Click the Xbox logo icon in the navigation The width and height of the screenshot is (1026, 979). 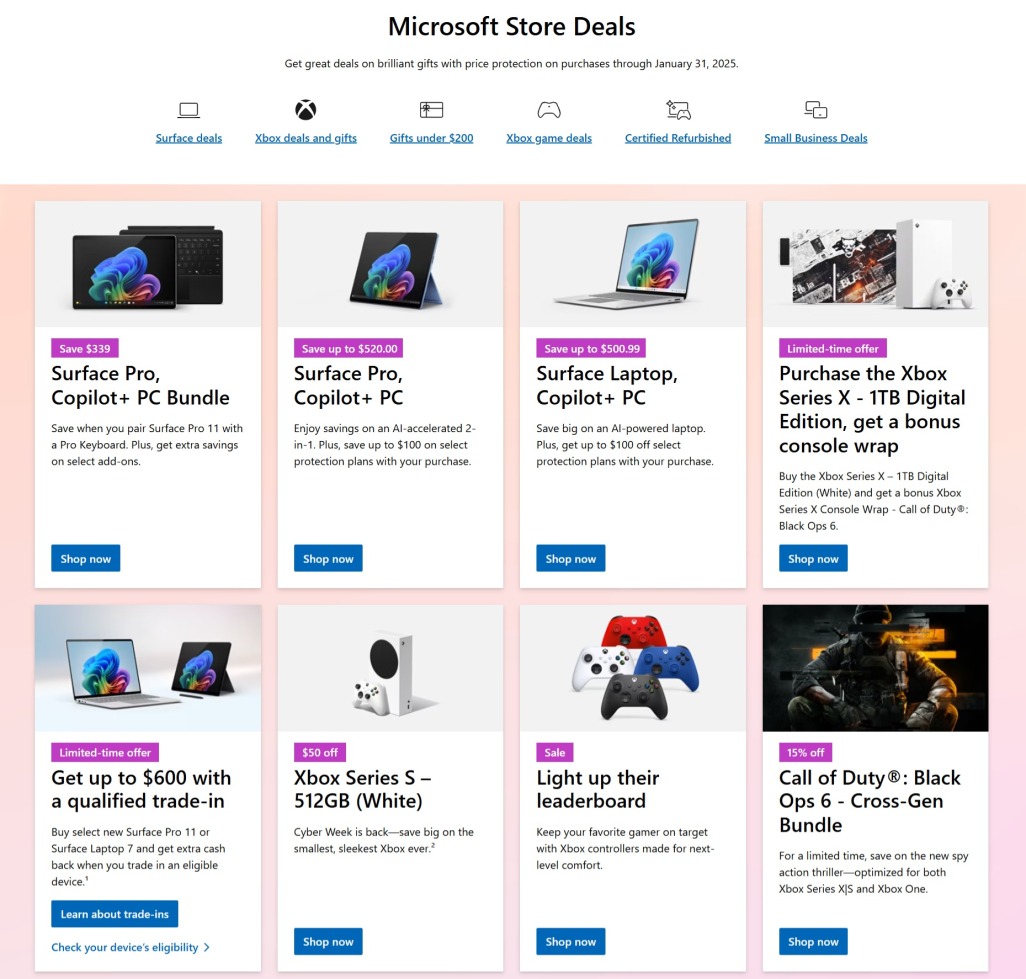coord(305,109)
